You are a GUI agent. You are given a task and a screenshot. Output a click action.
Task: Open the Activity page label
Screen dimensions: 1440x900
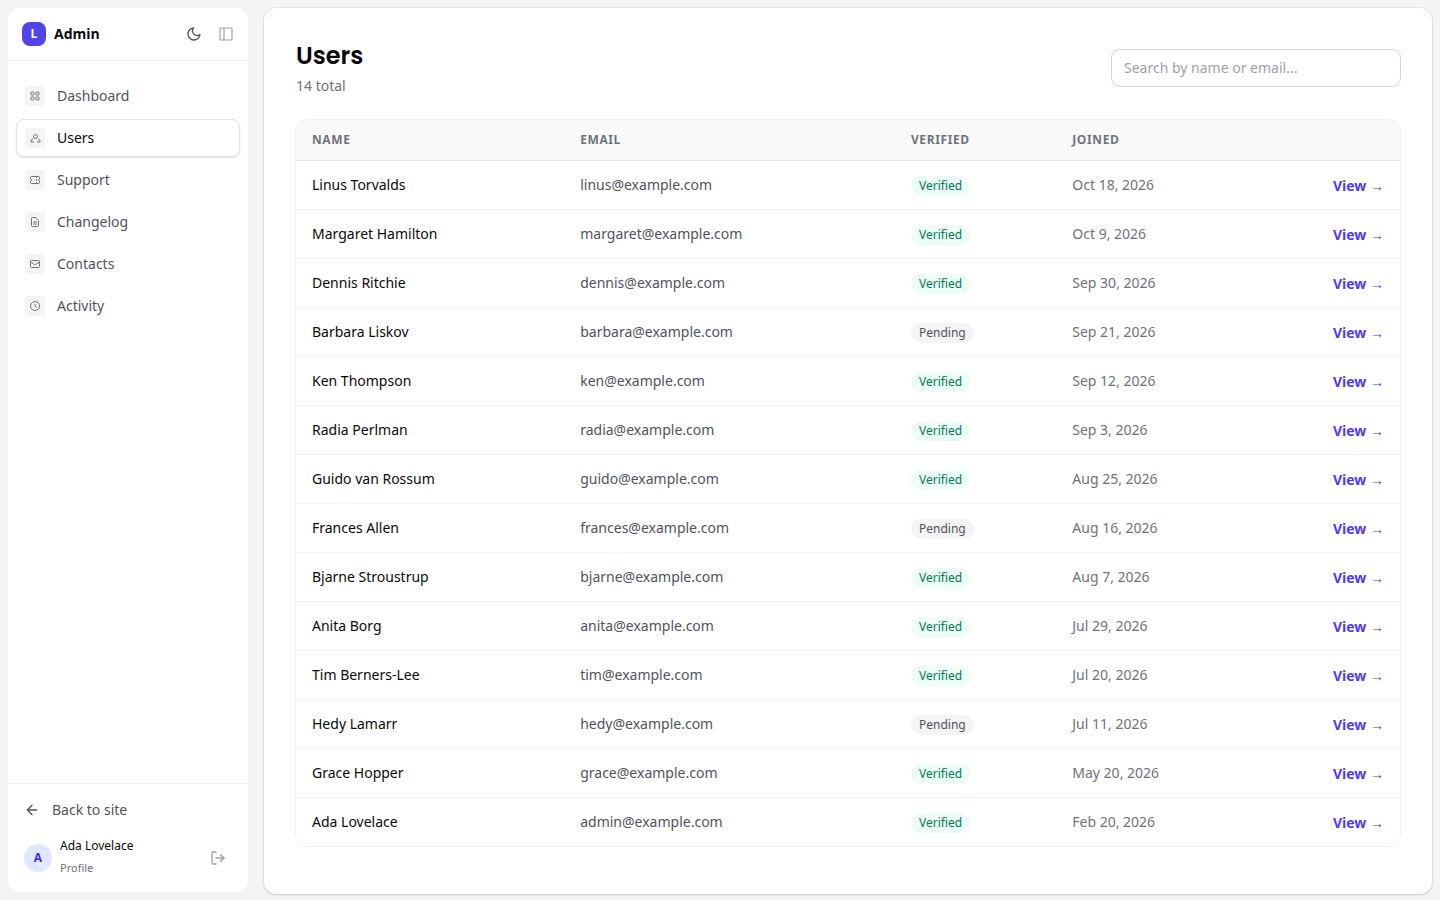(80, 306)
